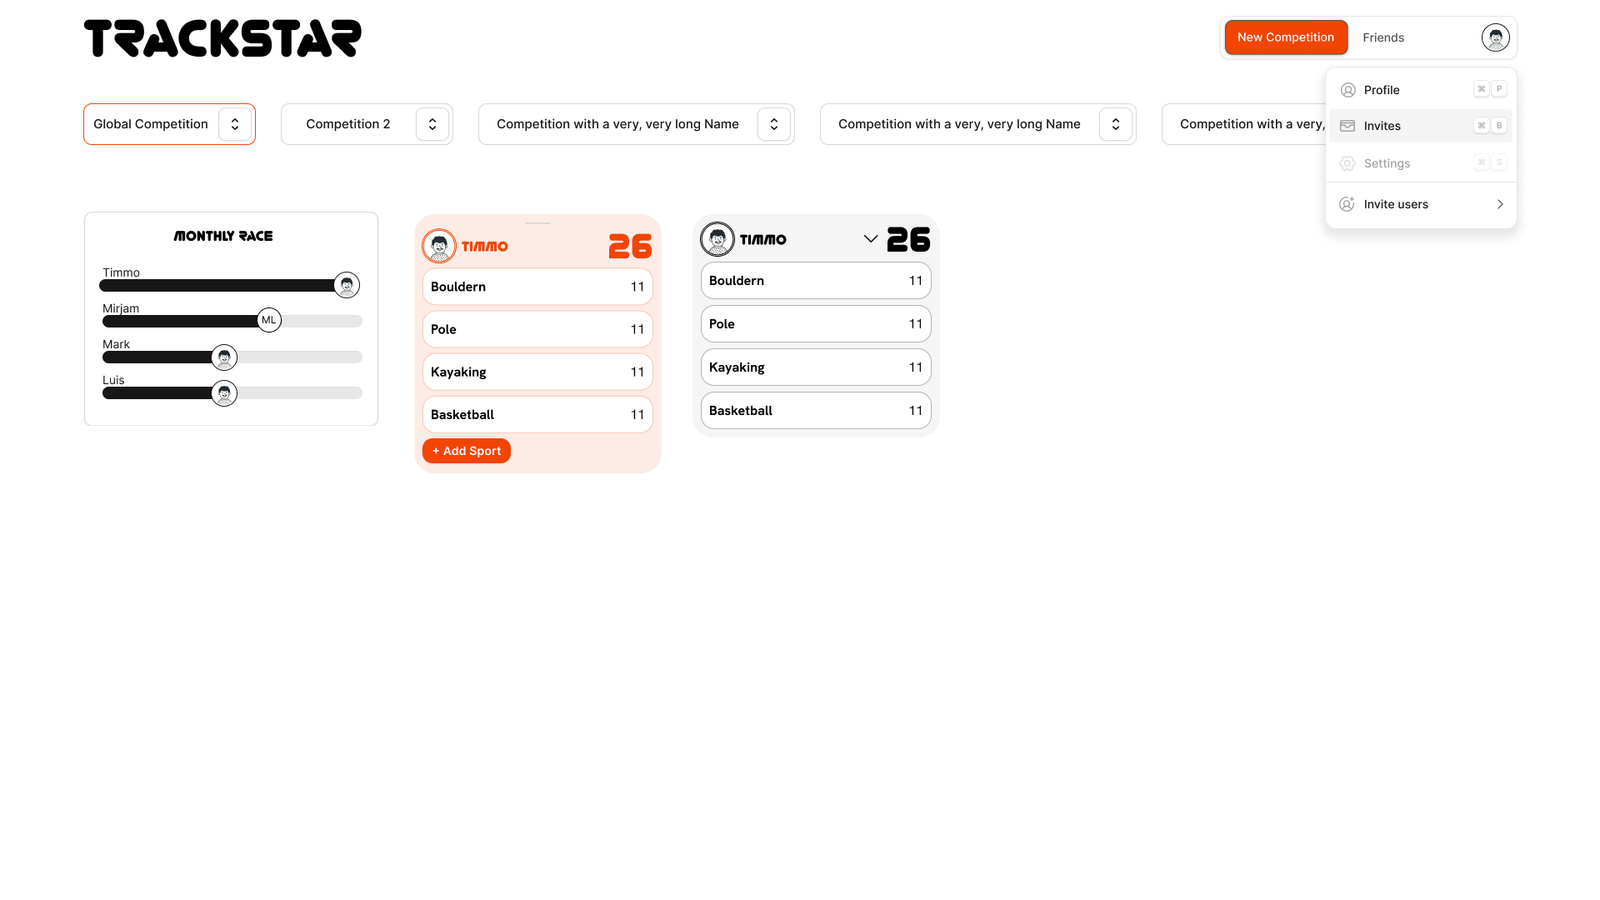The width and height of the screenshot is (1600, 900).
Task: Click Luis's progress bar in Monthly Race
Action: click(x=232, y=393)
